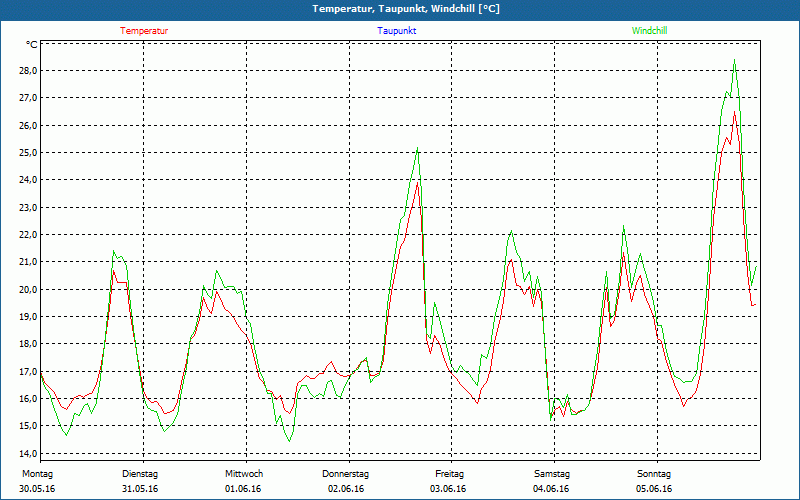Click the 17,0 y-axis value
This screenshot has height=500, width=800.
(29, 371)
